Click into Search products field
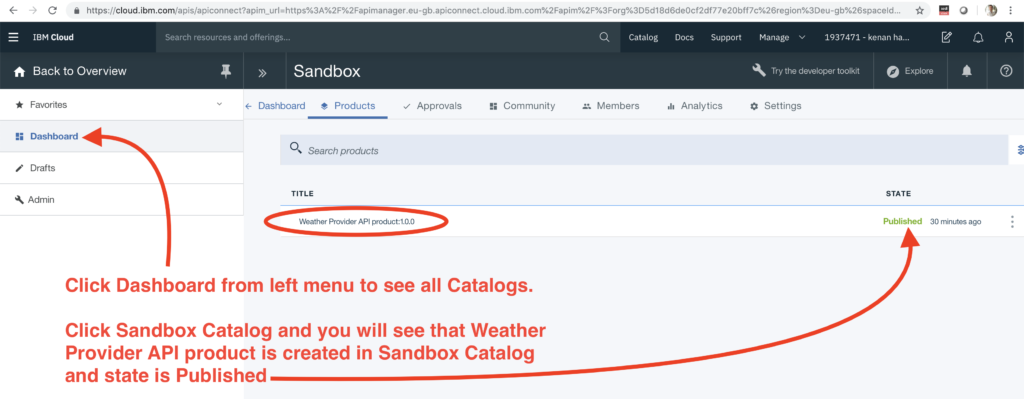This screenshot has height=399, width=1024. [644, 150]
